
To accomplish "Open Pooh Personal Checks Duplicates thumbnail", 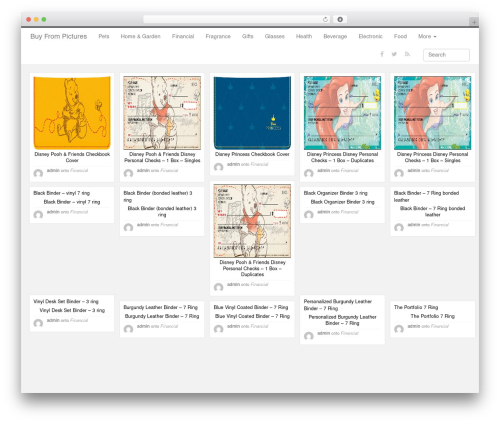I will 252,221.
